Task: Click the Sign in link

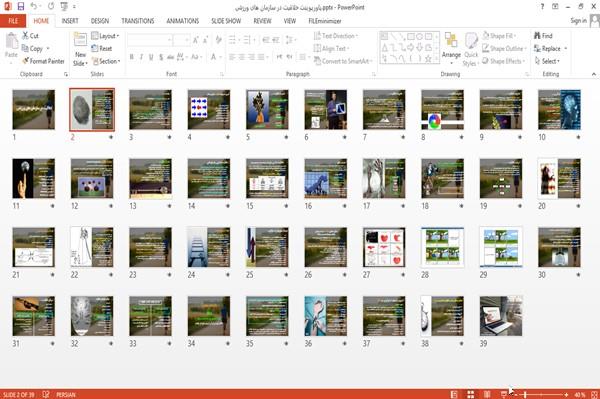Action: [578, 21]
